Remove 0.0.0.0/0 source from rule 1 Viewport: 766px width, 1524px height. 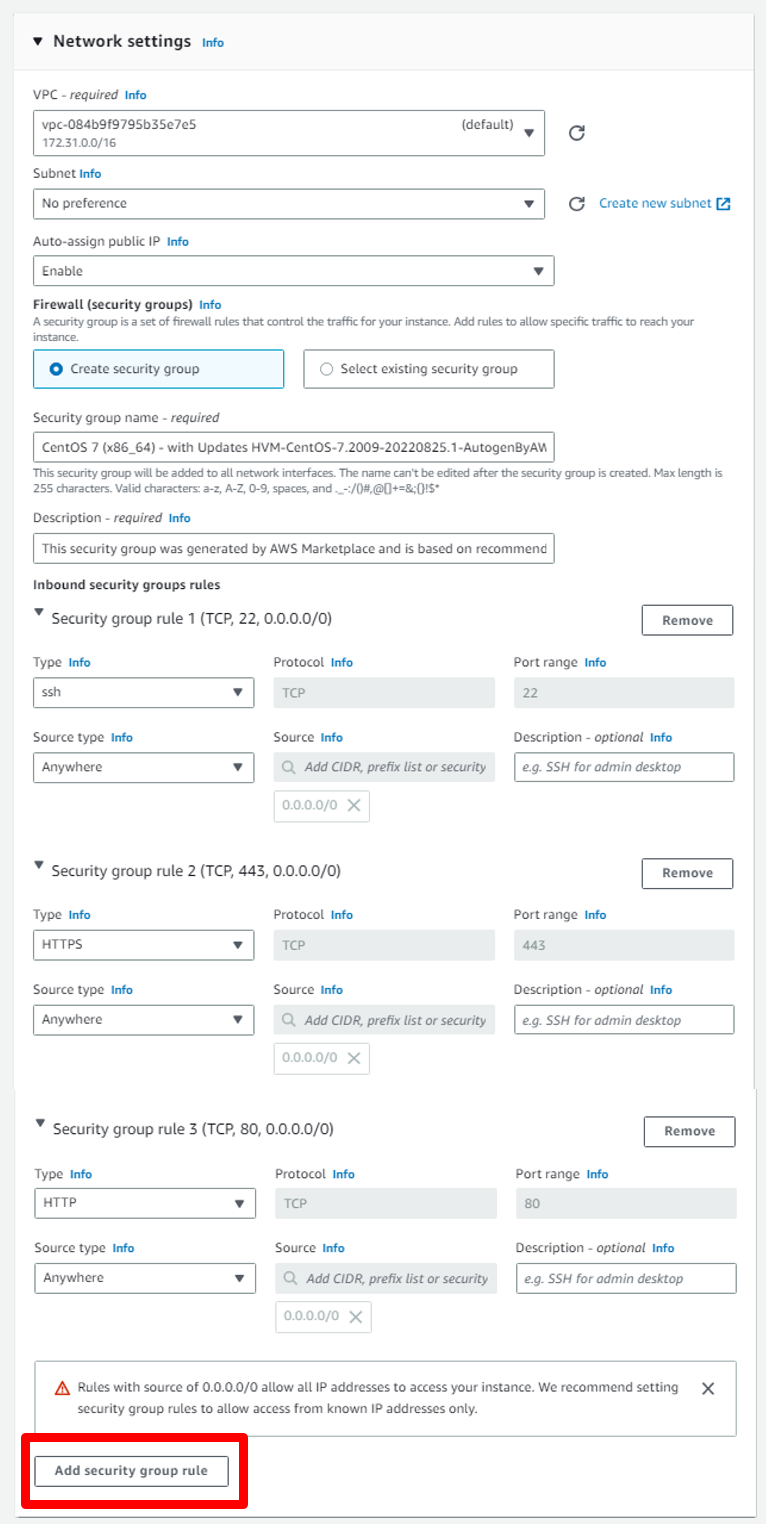coord(353,805)
